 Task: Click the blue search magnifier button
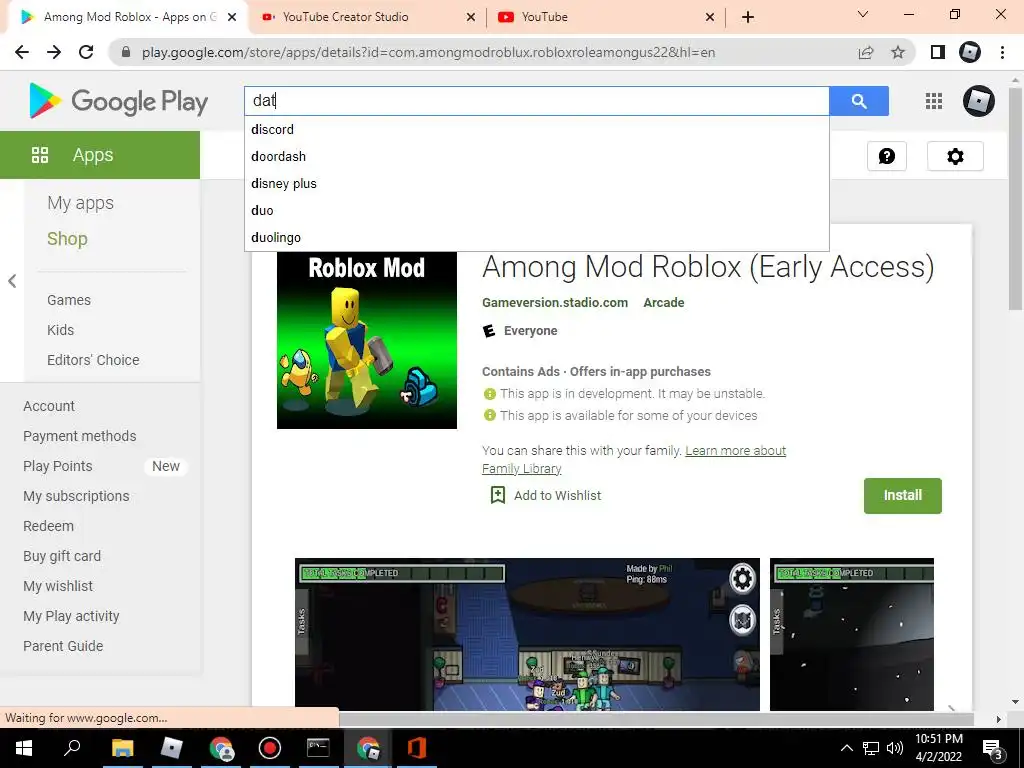pyautogui.click(x=859, y=101)
